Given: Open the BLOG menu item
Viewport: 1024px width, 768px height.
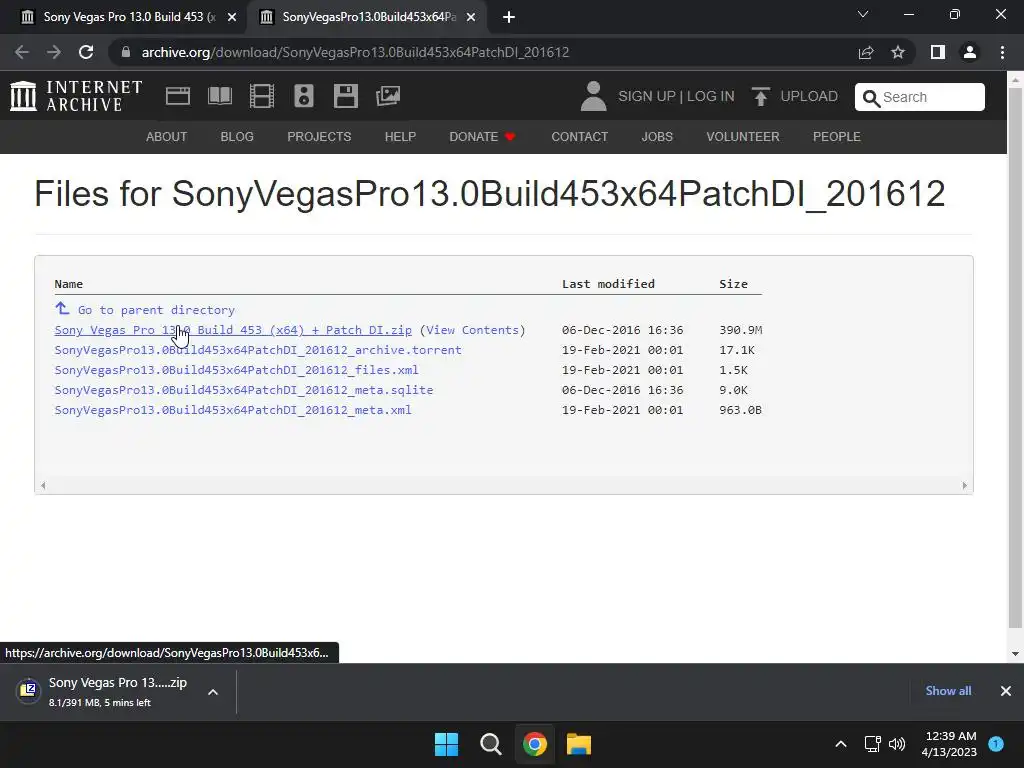Looking at the screenshot, I should 237,136.
